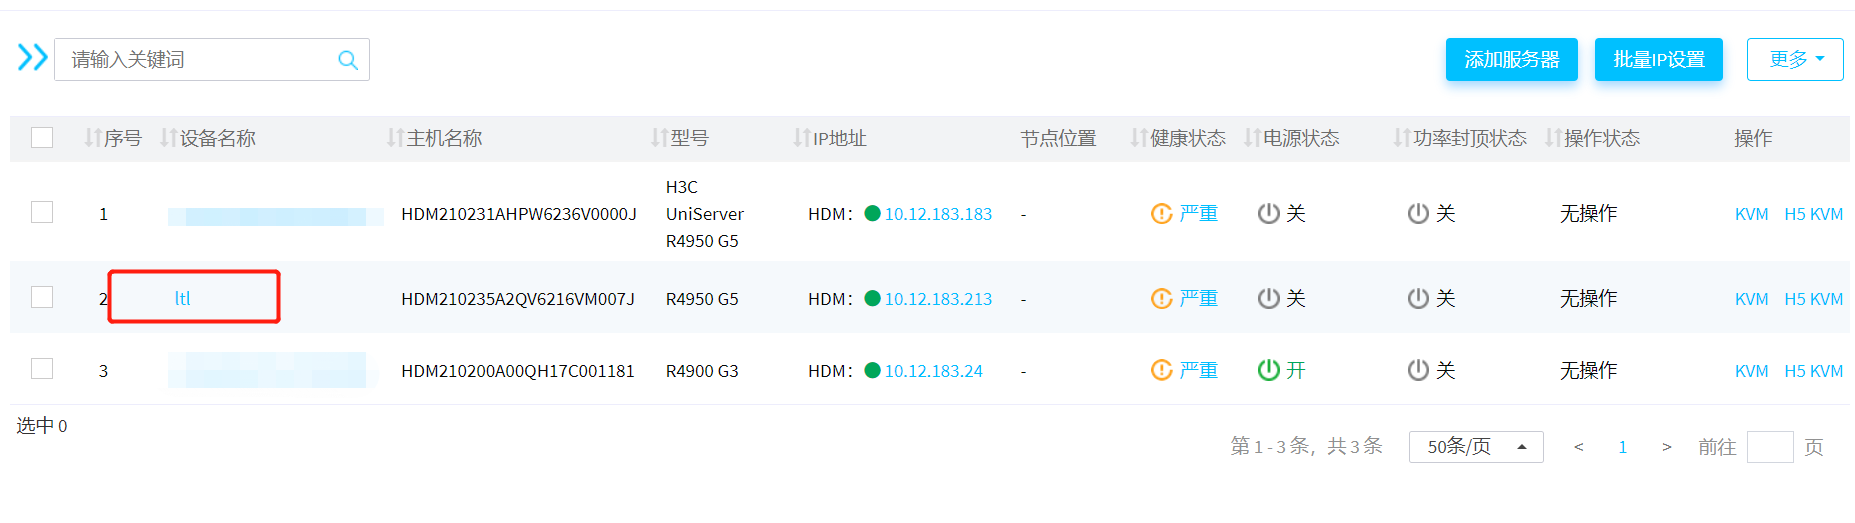Open H5 KVM for row 1
Image resolution: width=1855 pixels, height=523 pixels.
pyautogui.click(x=1813, y=214)
